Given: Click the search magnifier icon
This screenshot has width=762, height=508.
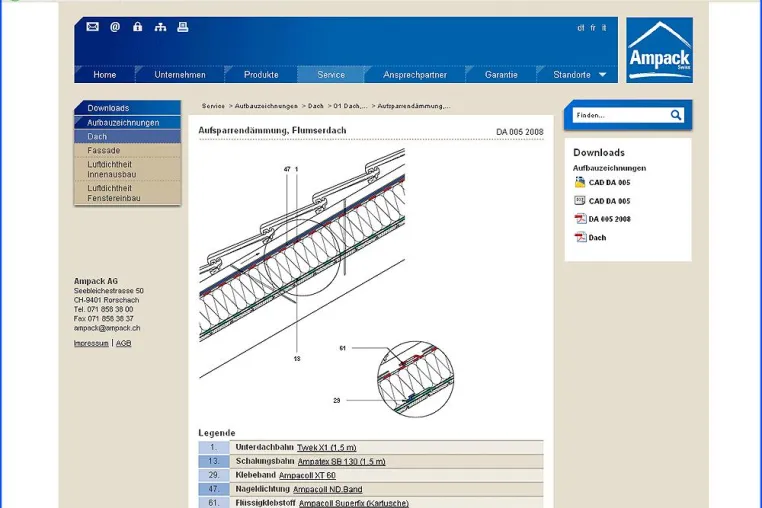Looking at the screenshot, I should point(676,115).
